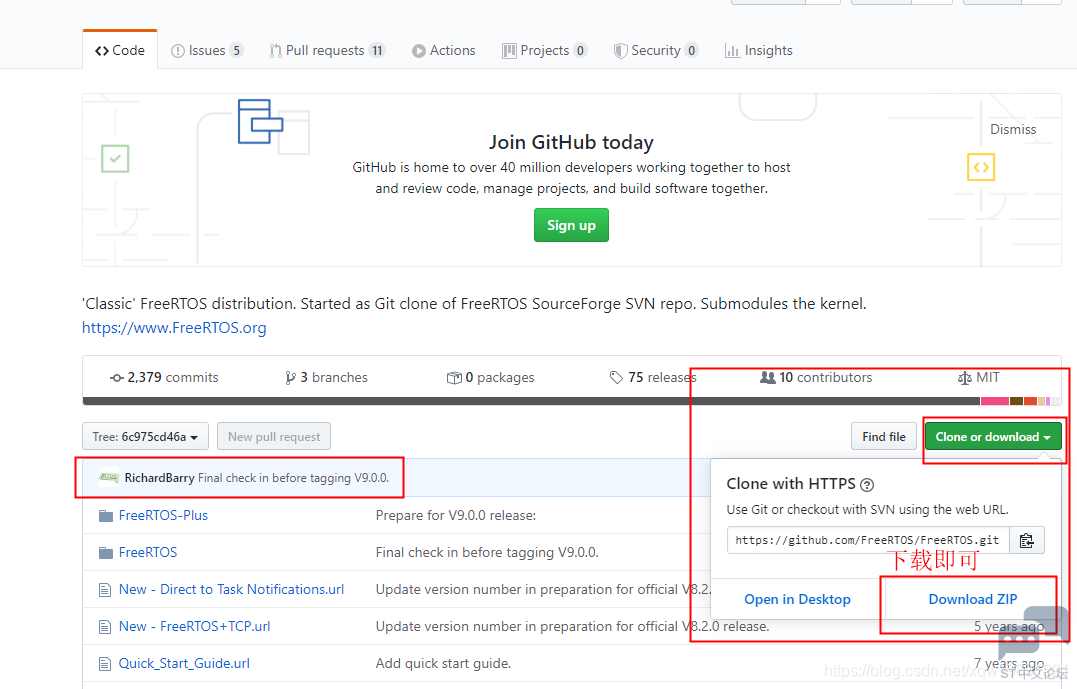The width and height of the screenshot is (1077, 689).
Task: Dismiss the Join GitHub banner
Action: point(1013,129)
